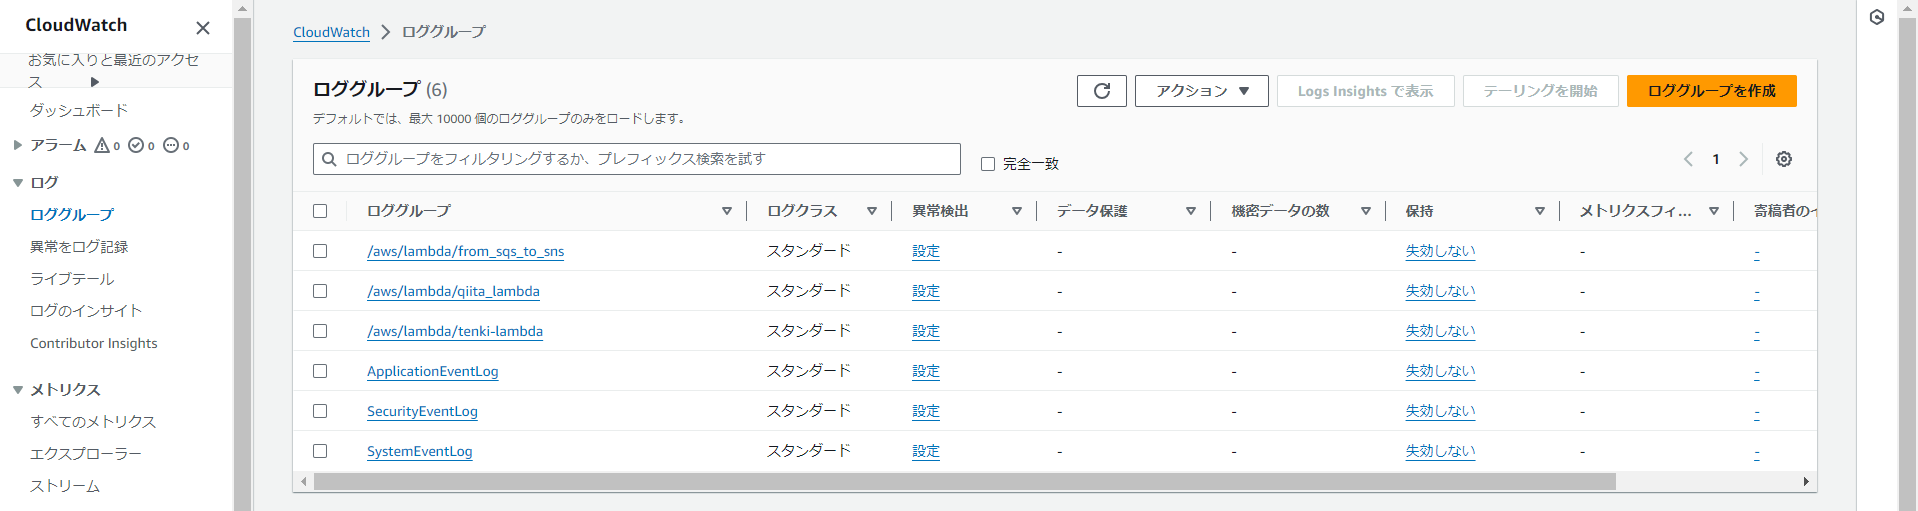This screenshot has height=511, width=1918.
Task: Open the table preferences gear icon
Action: point(1784,159)
